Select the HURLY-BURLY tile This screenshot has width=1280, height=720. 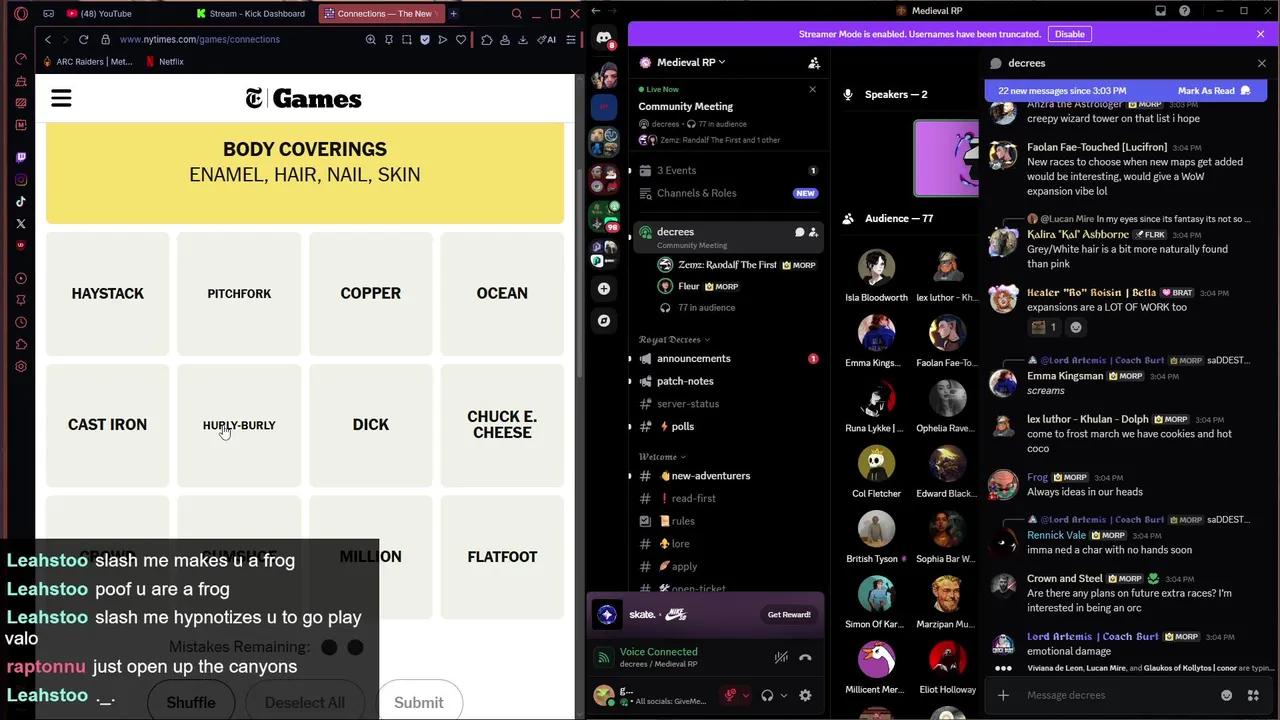(239, 425)
